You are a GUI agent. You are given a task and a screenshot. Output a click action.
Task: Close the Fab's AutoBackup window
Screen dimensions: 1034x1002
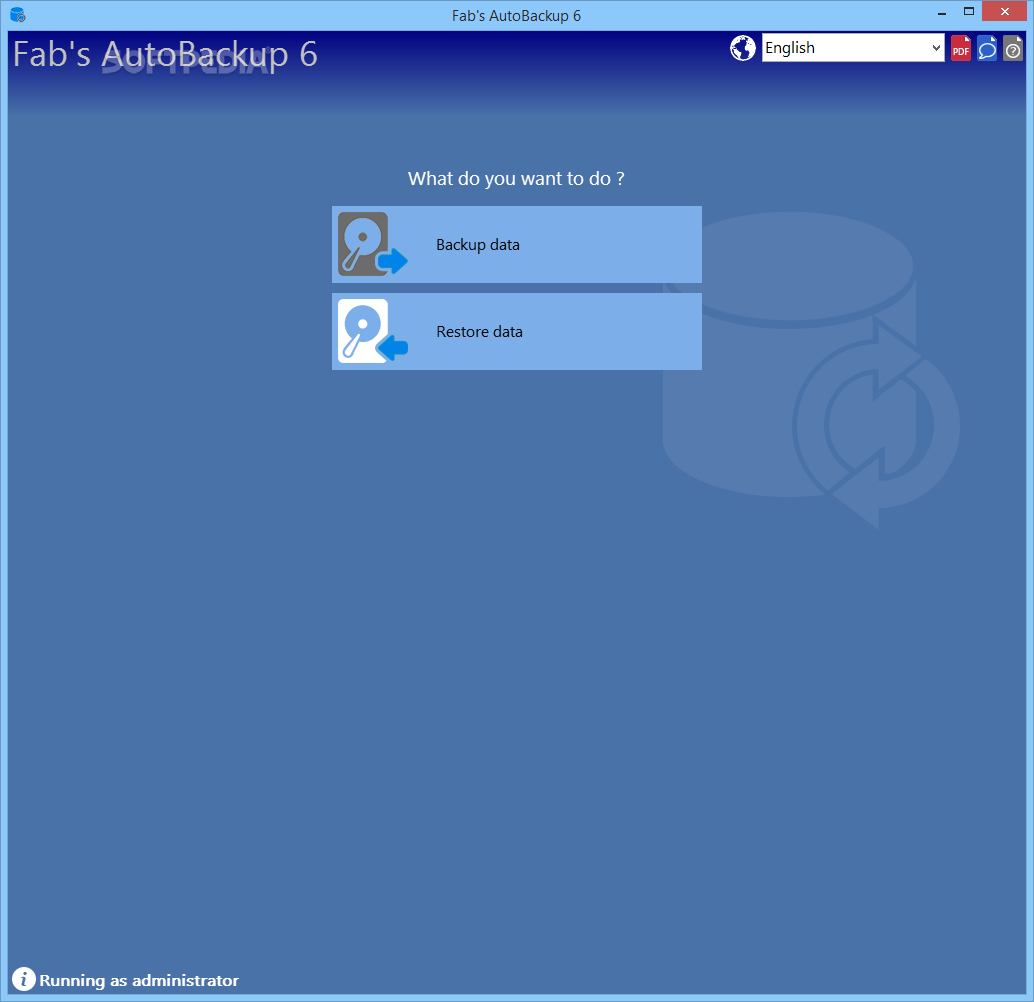point(1004,11)
